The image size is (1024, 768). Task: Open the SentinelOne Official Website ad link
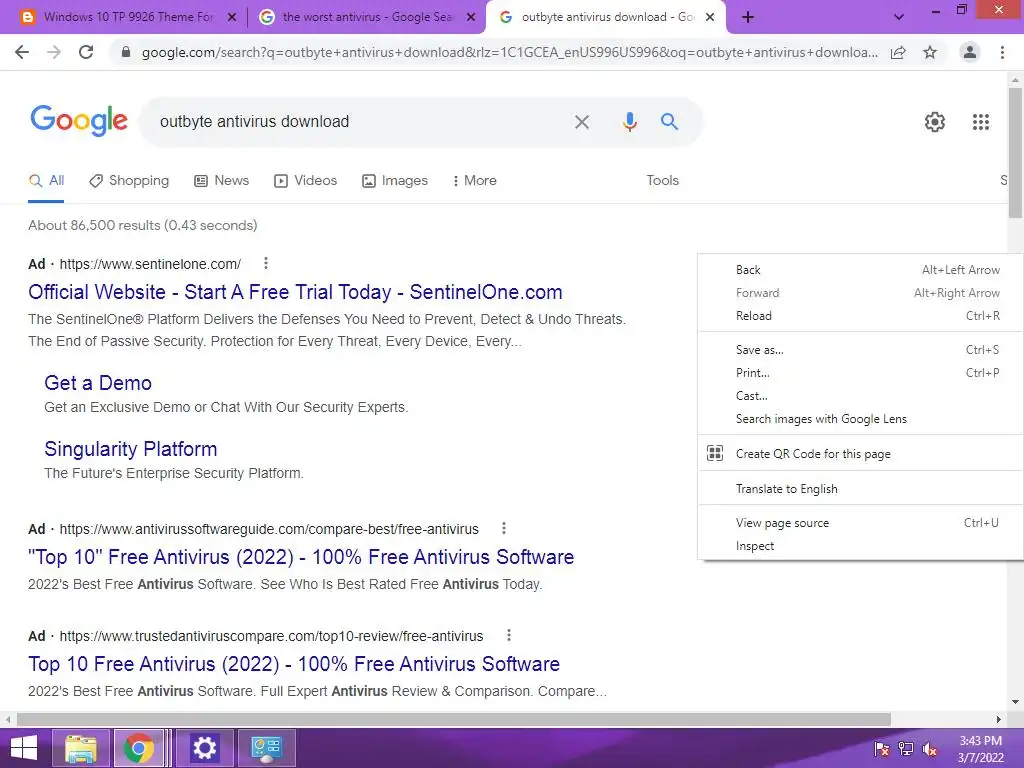point(295,292)
